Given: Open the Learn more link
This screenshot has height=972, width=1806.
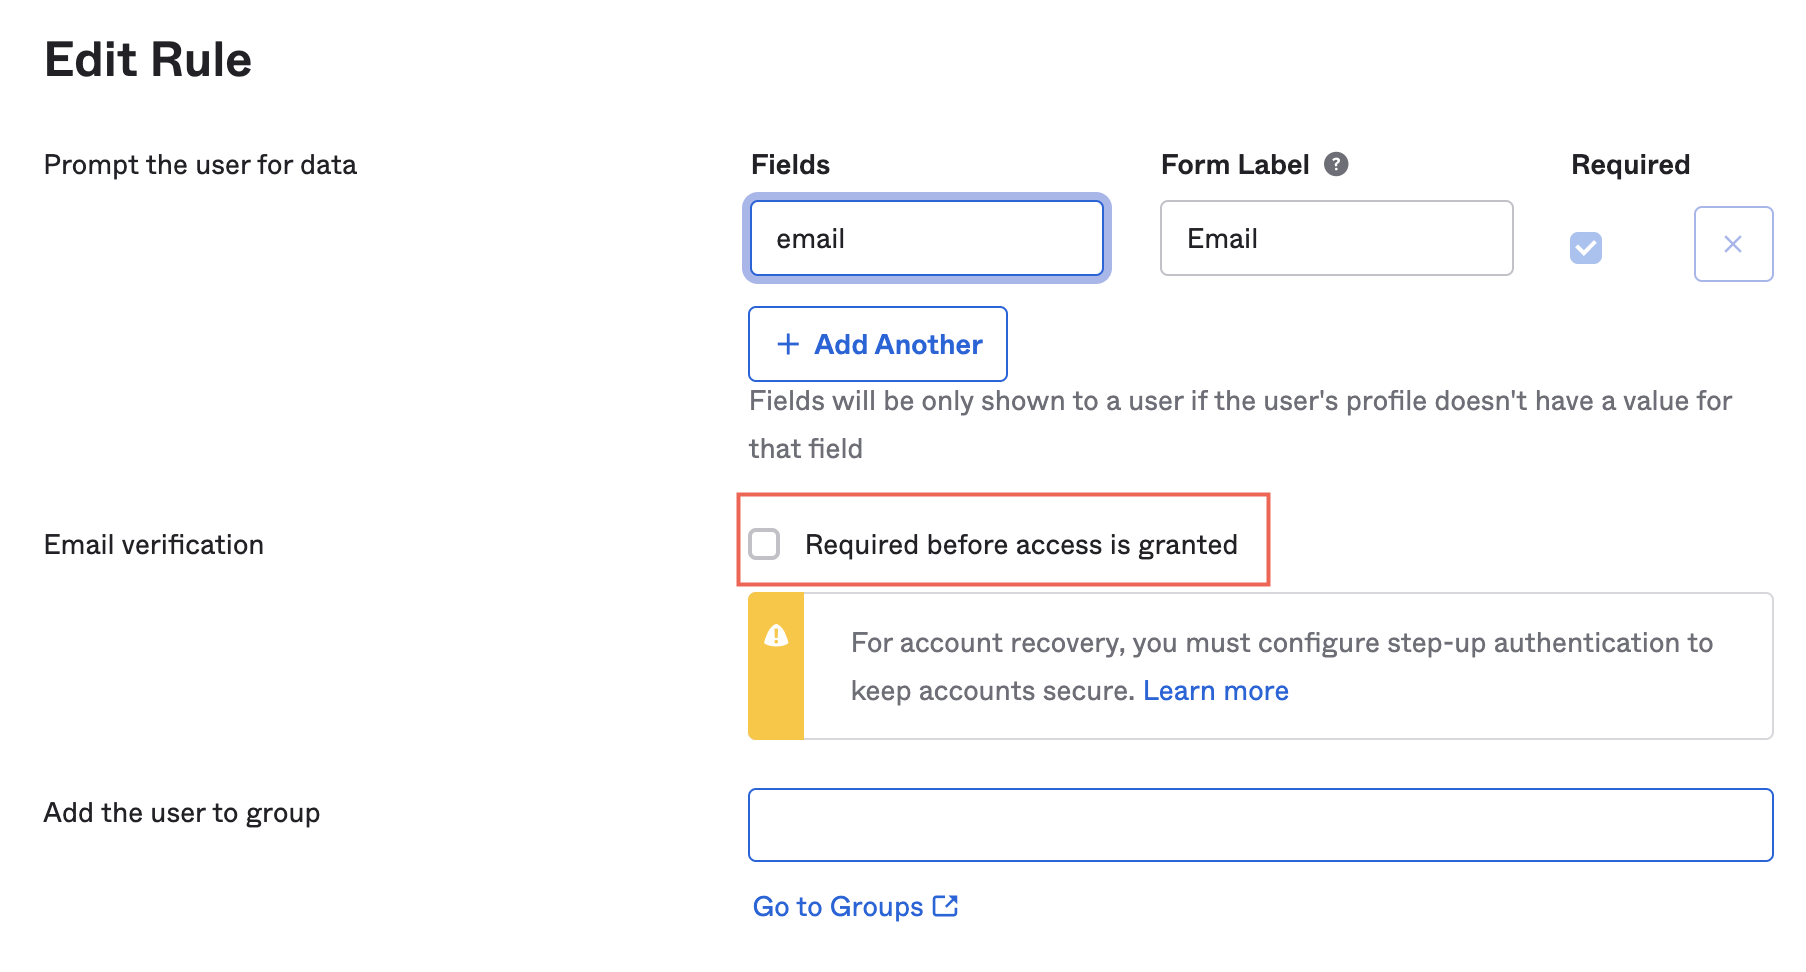Looking at the screenshot, I should [x=1215, y=691].
